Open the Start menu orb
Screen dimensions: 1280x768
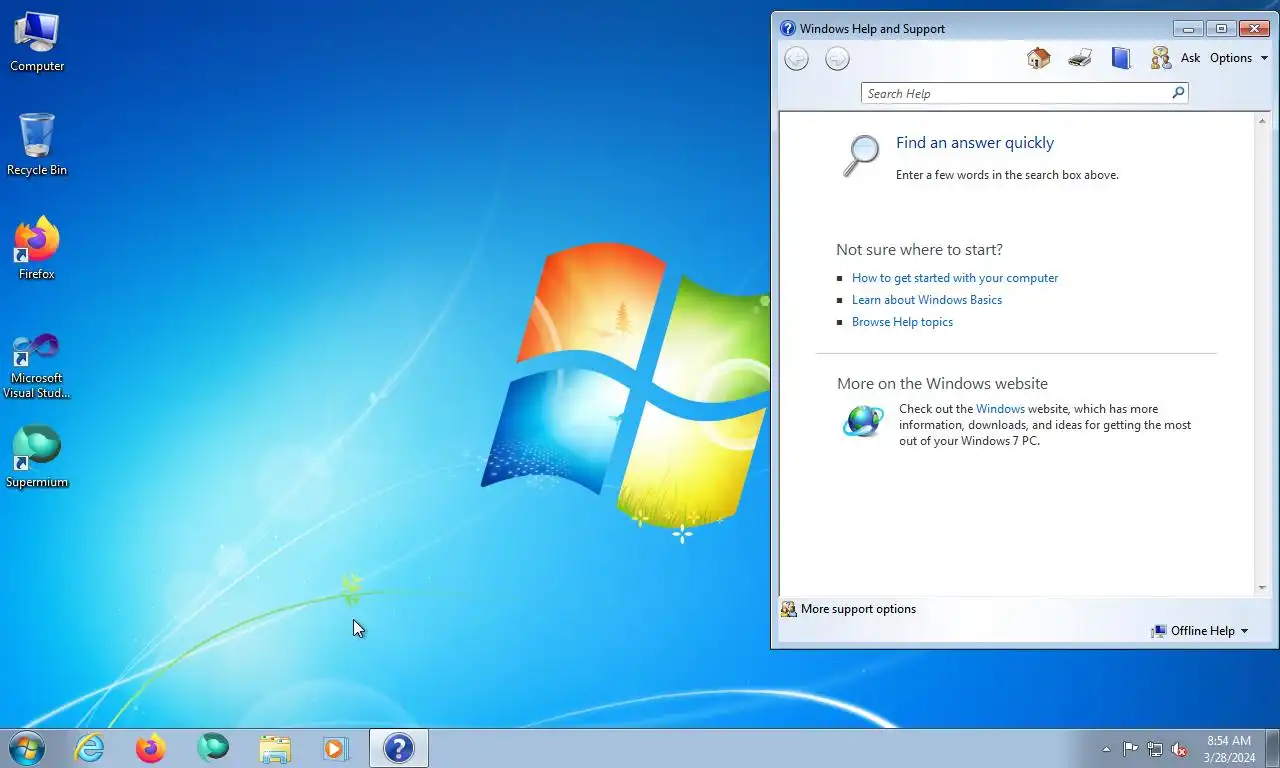[x=27, y=748]
